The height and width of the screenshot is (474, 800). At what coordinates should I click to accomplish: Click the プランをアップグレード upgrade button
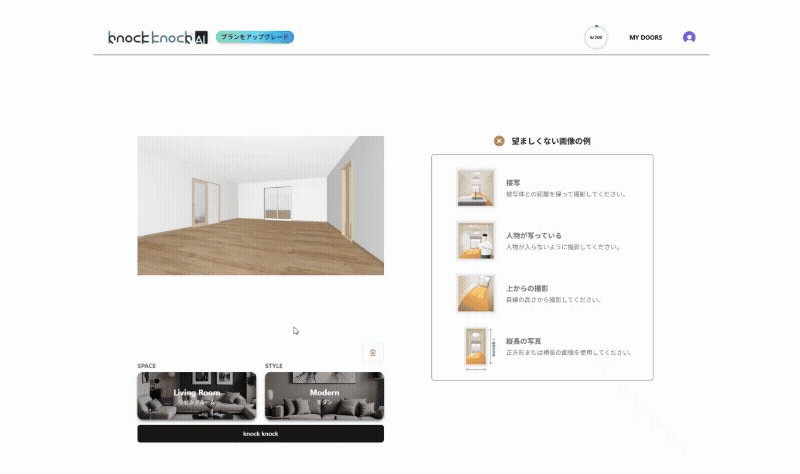coord(254,37)
